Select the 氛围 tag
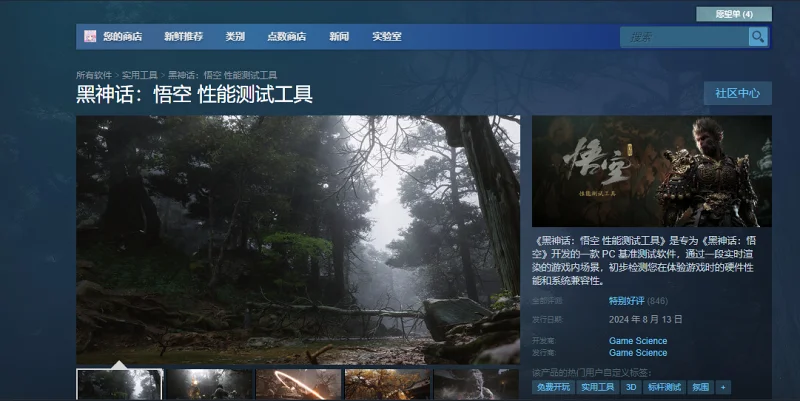800x401 pixels. pyautogui.click(x=701, y=387)
